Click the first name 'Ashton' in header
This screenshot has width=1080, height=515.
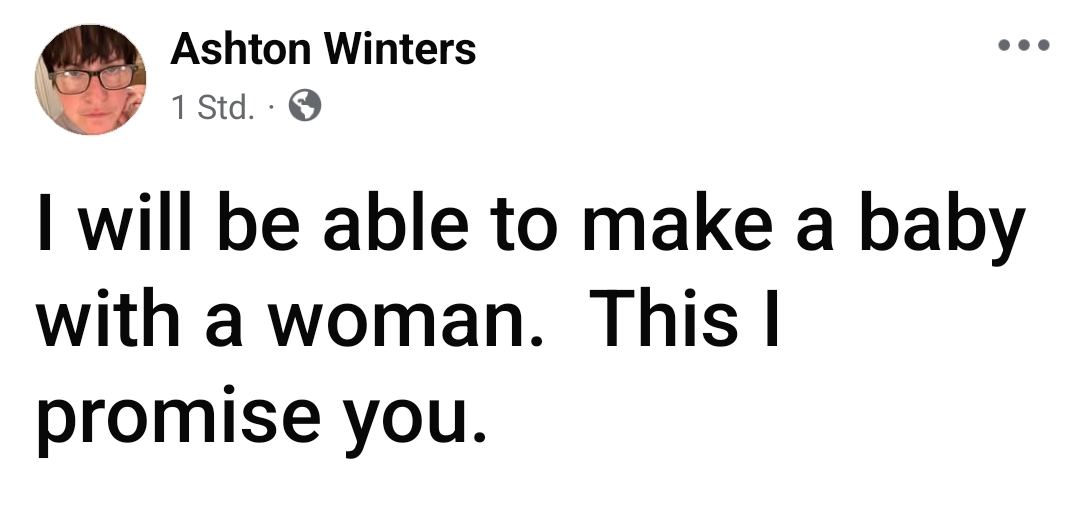tap(240, 50)
